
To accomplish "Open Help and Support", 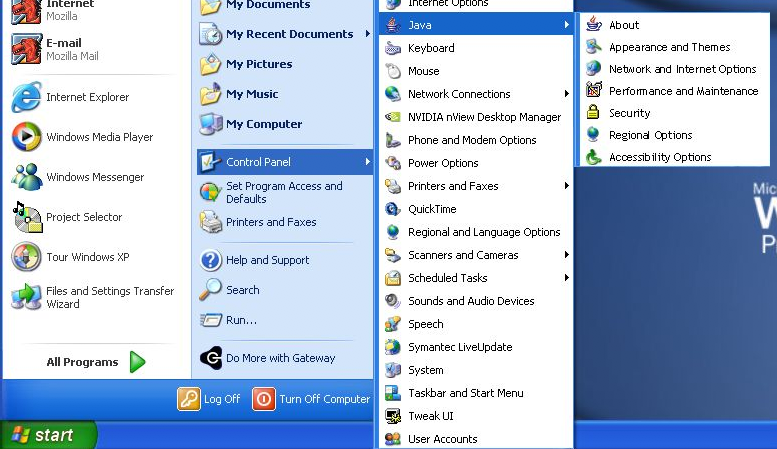I will pos(284,260).
